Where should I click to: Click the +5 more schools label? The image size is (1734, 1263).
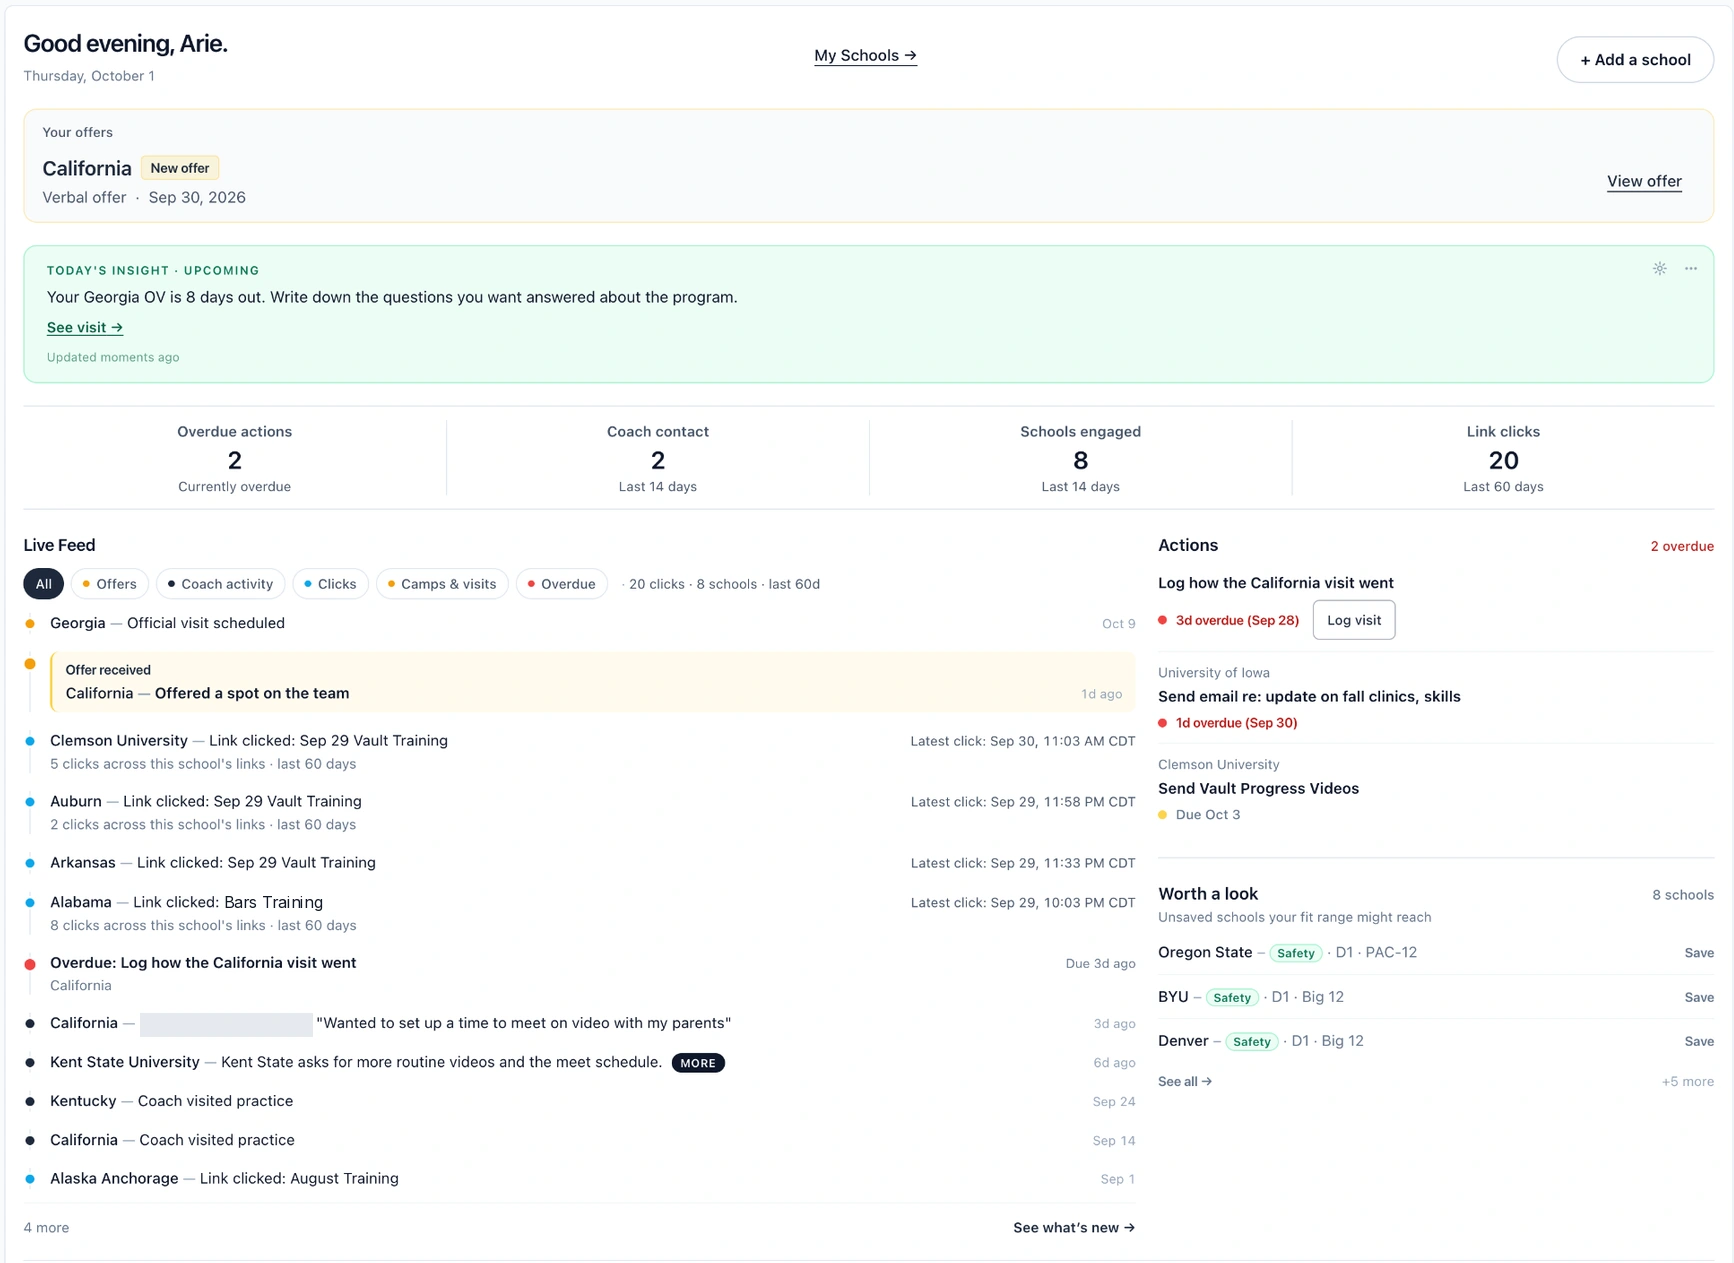click(1687, 1081)
